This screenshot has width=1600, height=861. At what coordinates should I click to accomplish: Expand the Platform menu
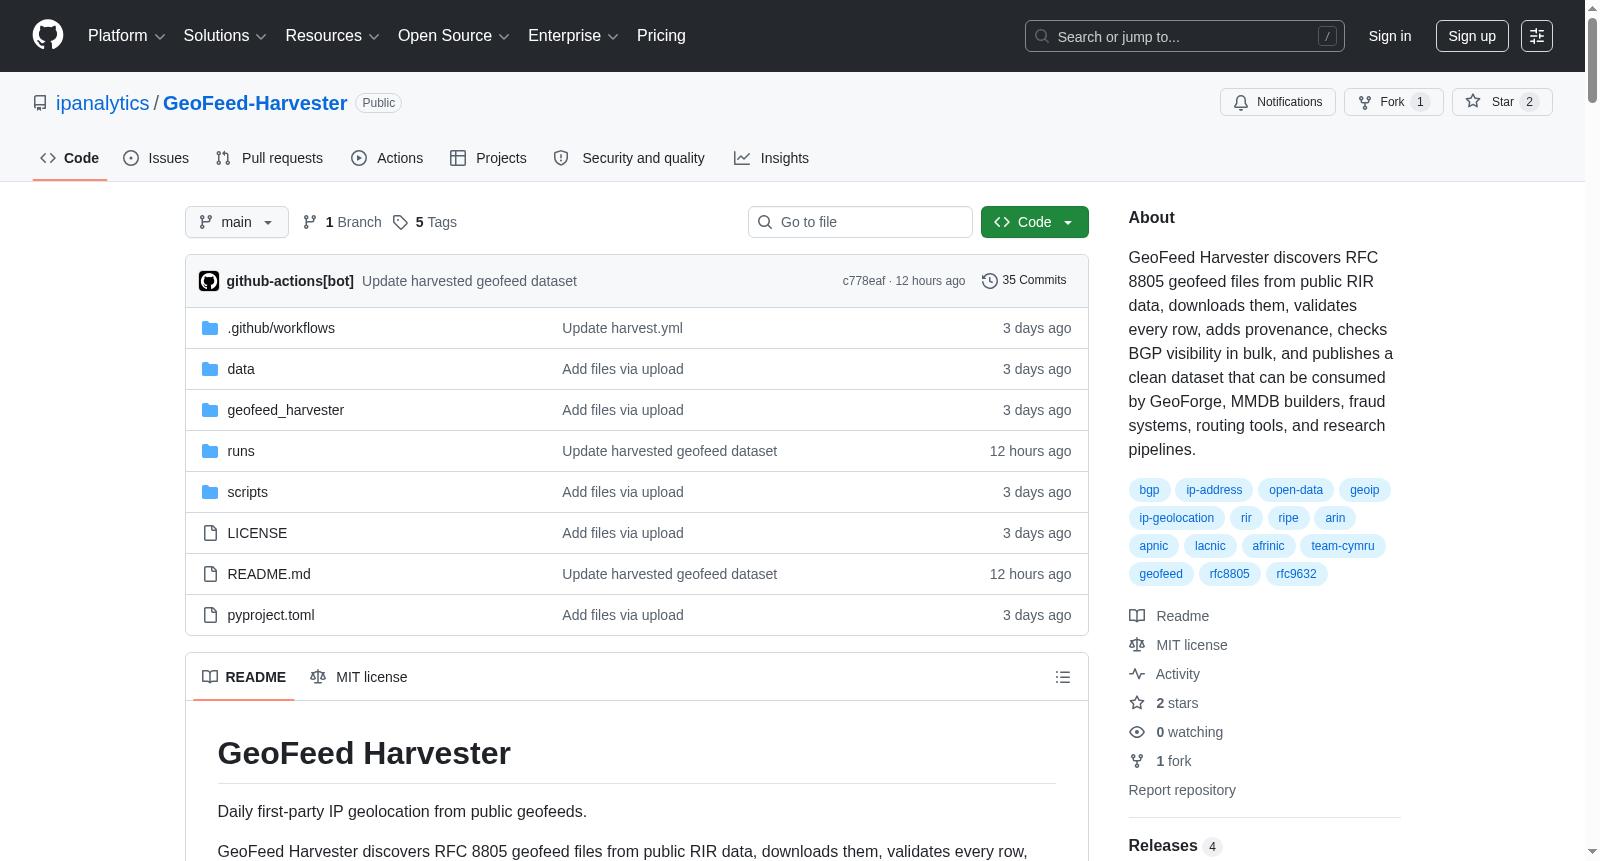127,36
